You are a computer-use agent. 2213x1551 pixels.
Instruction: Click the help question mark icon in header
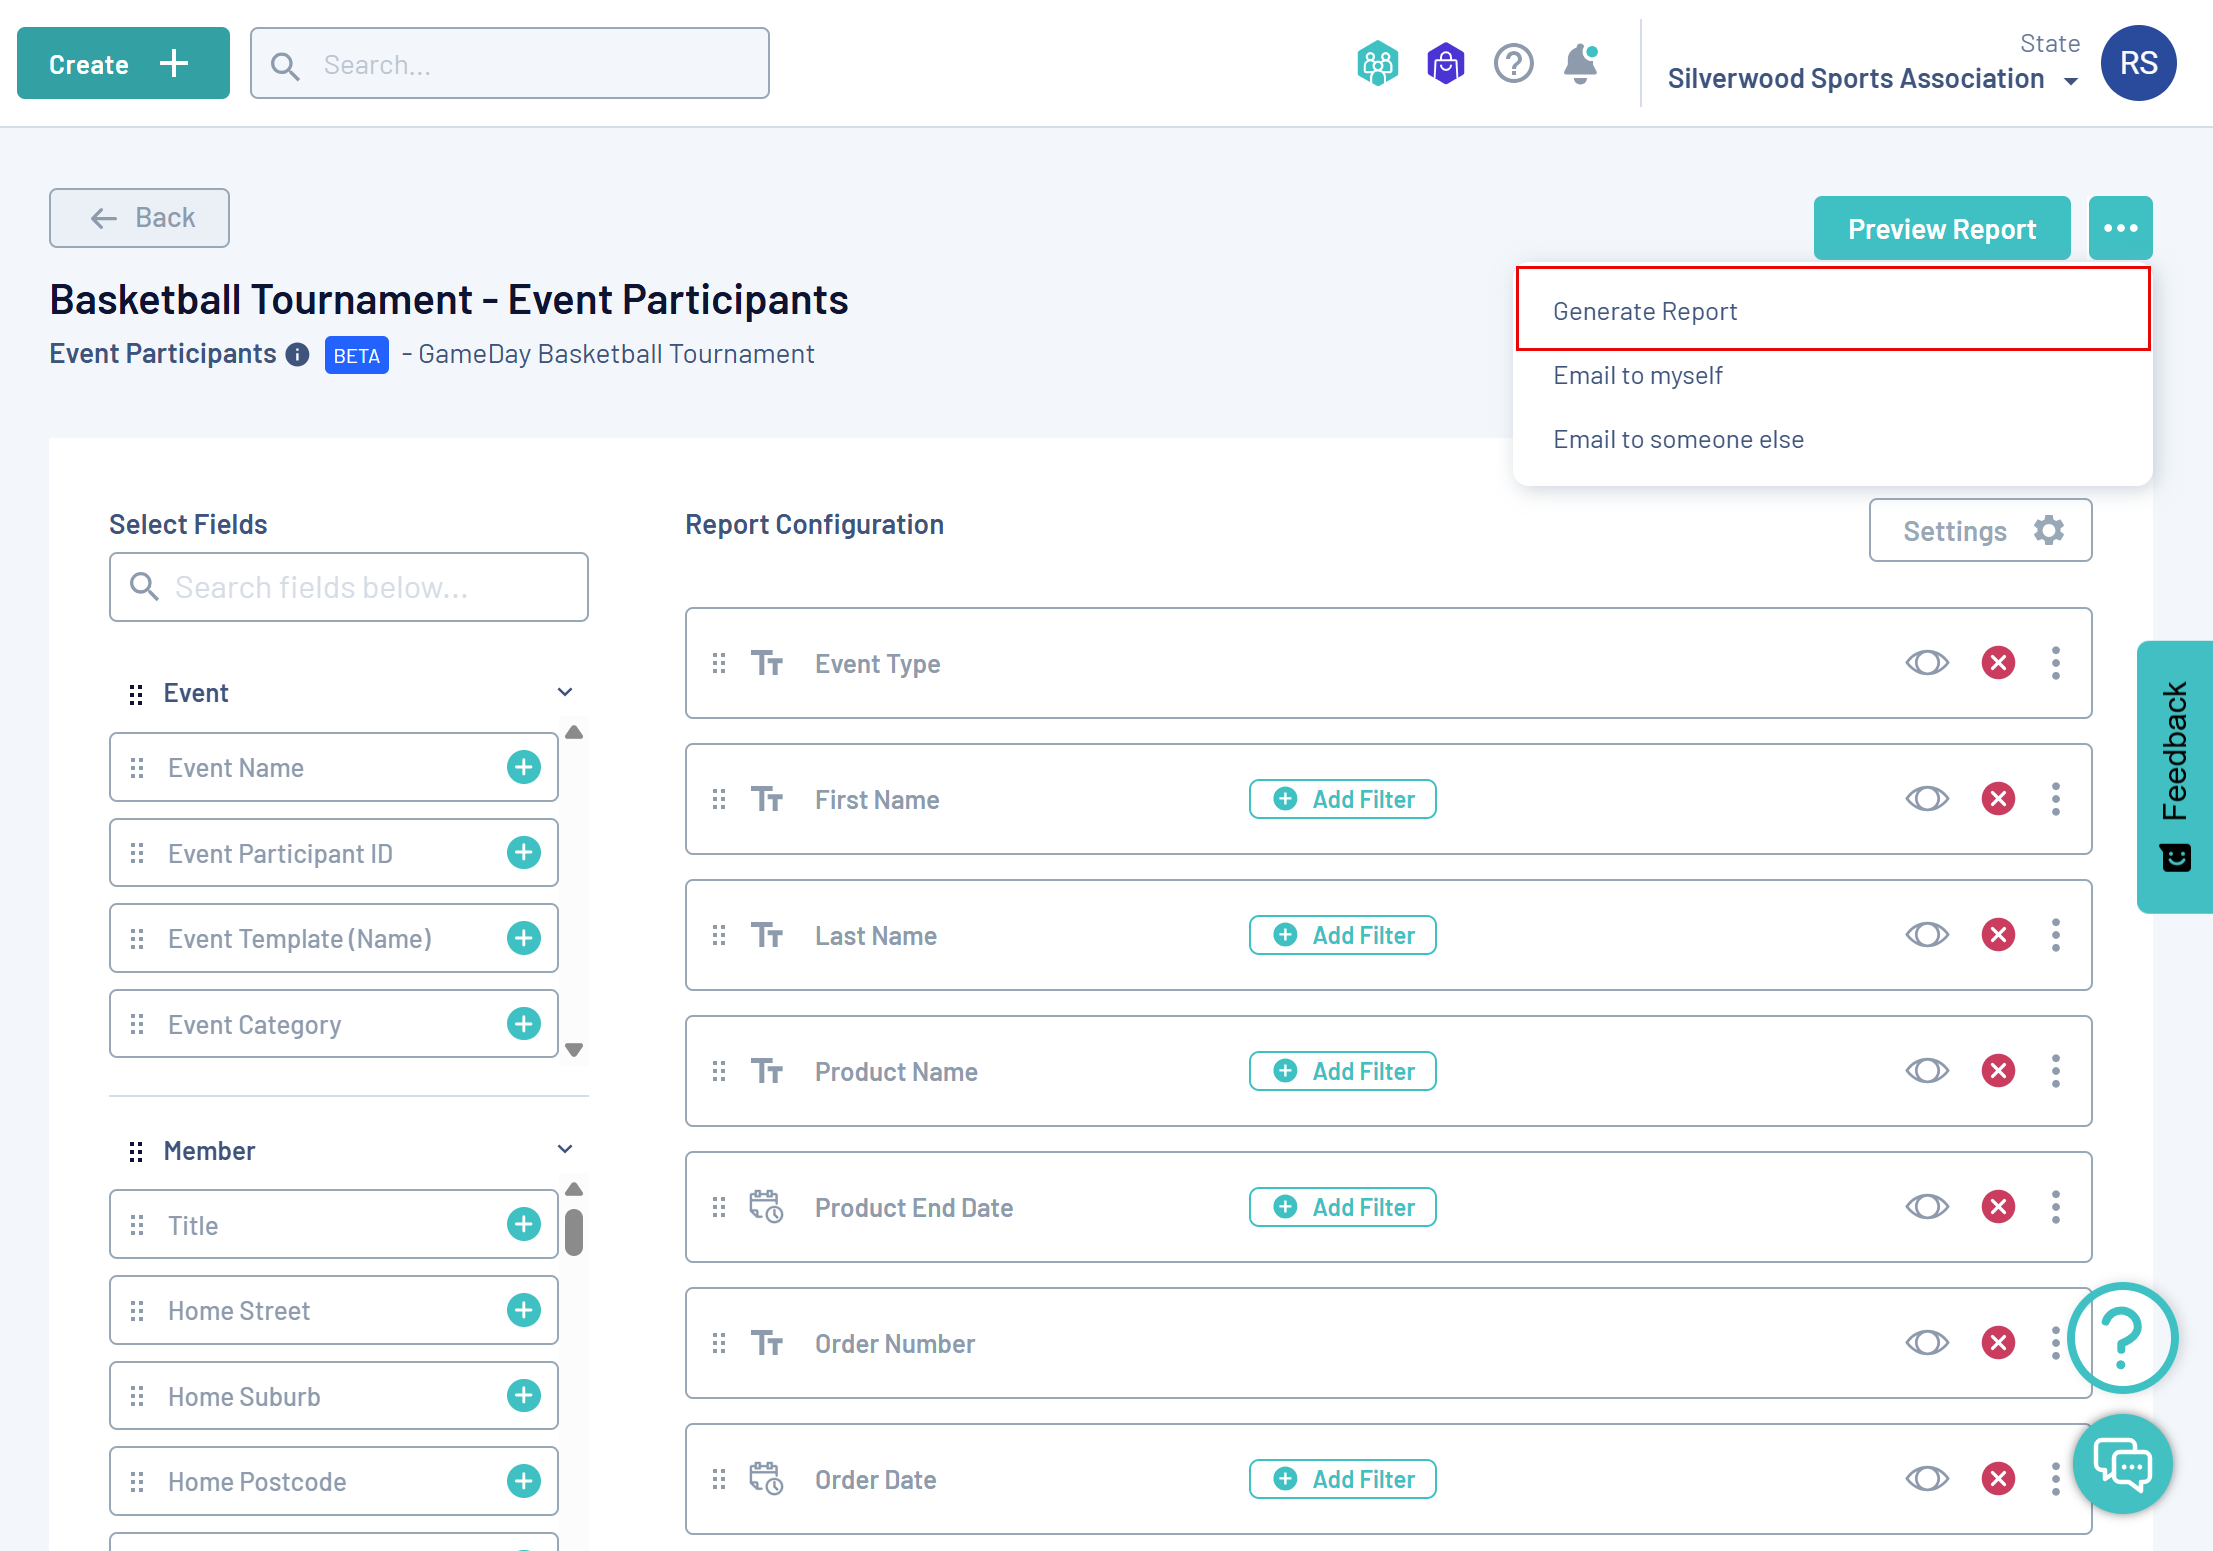(1513, 64)
